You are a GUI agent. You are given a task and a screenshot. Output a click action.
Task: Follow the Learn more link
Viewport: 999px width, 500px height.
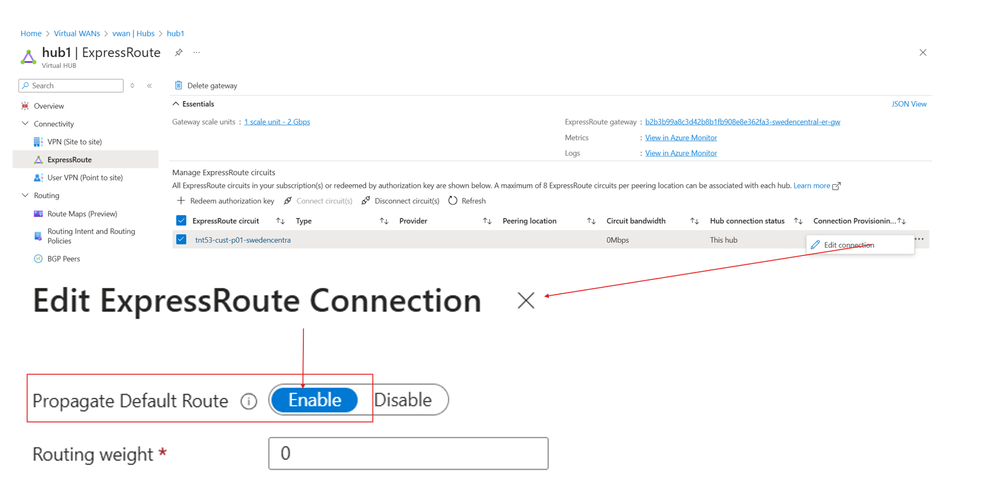(x=817, y=185)
